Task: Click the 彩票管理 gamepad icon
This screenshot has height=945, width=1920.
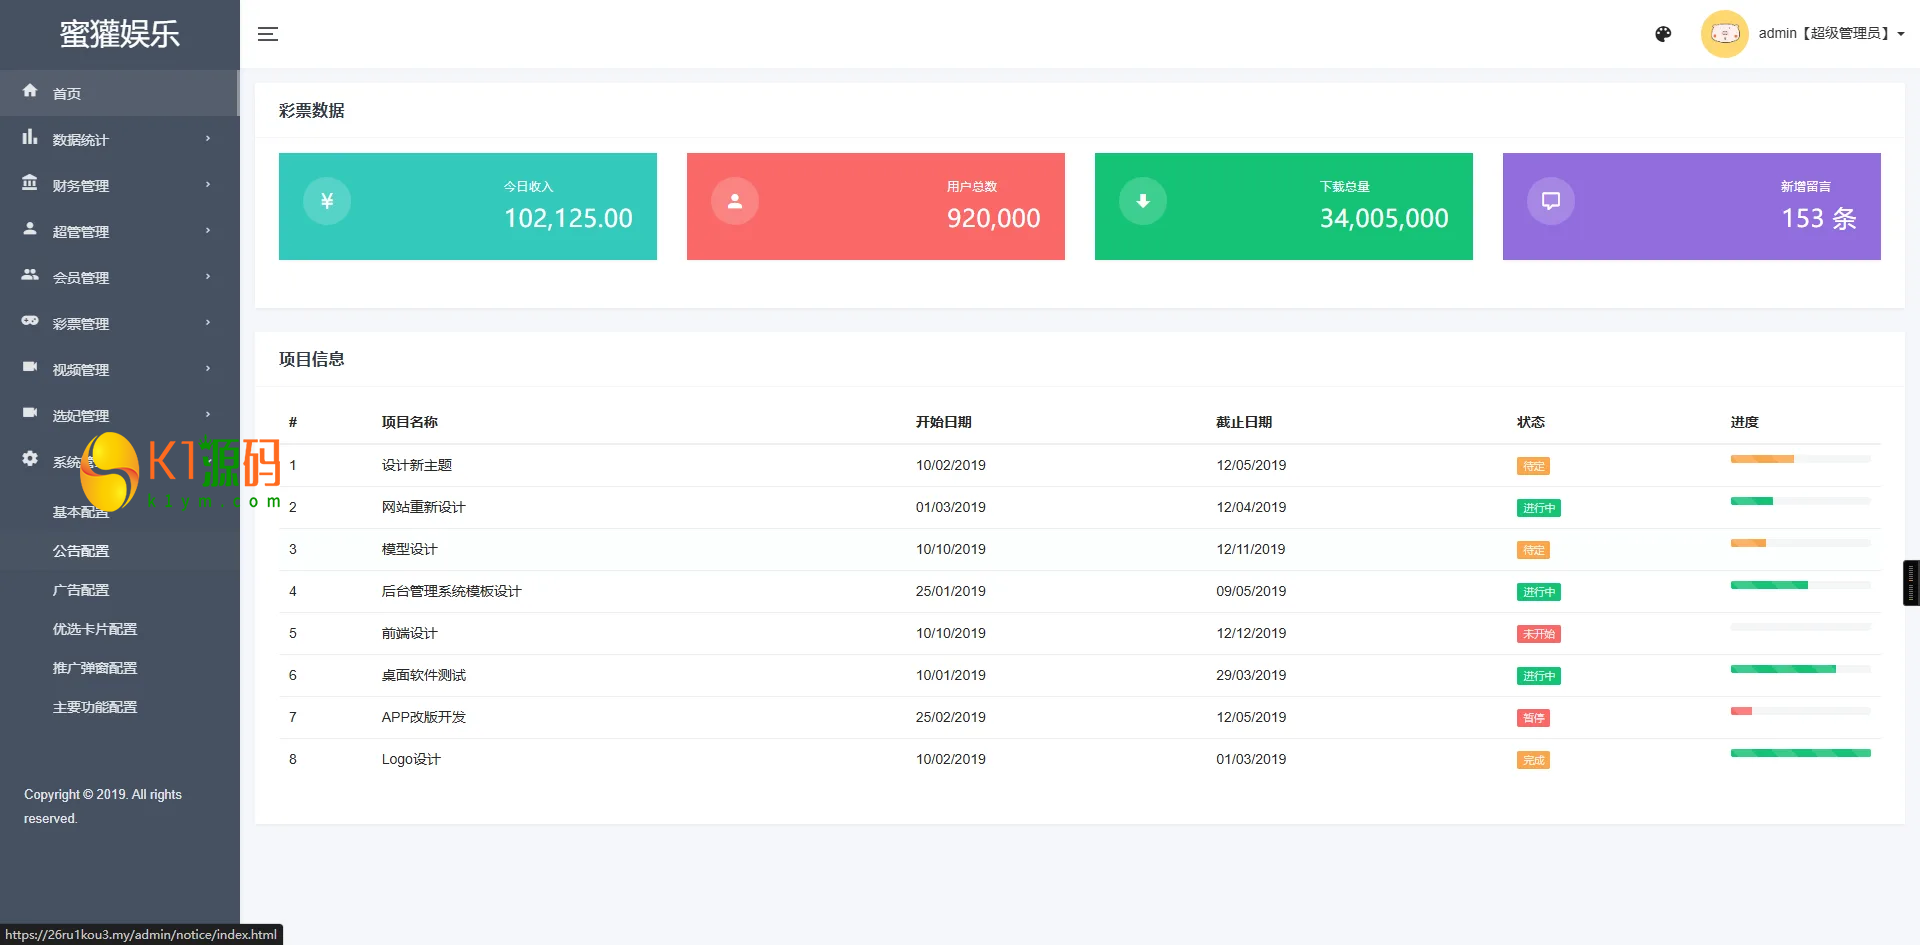Action: [x=30, y=321]
